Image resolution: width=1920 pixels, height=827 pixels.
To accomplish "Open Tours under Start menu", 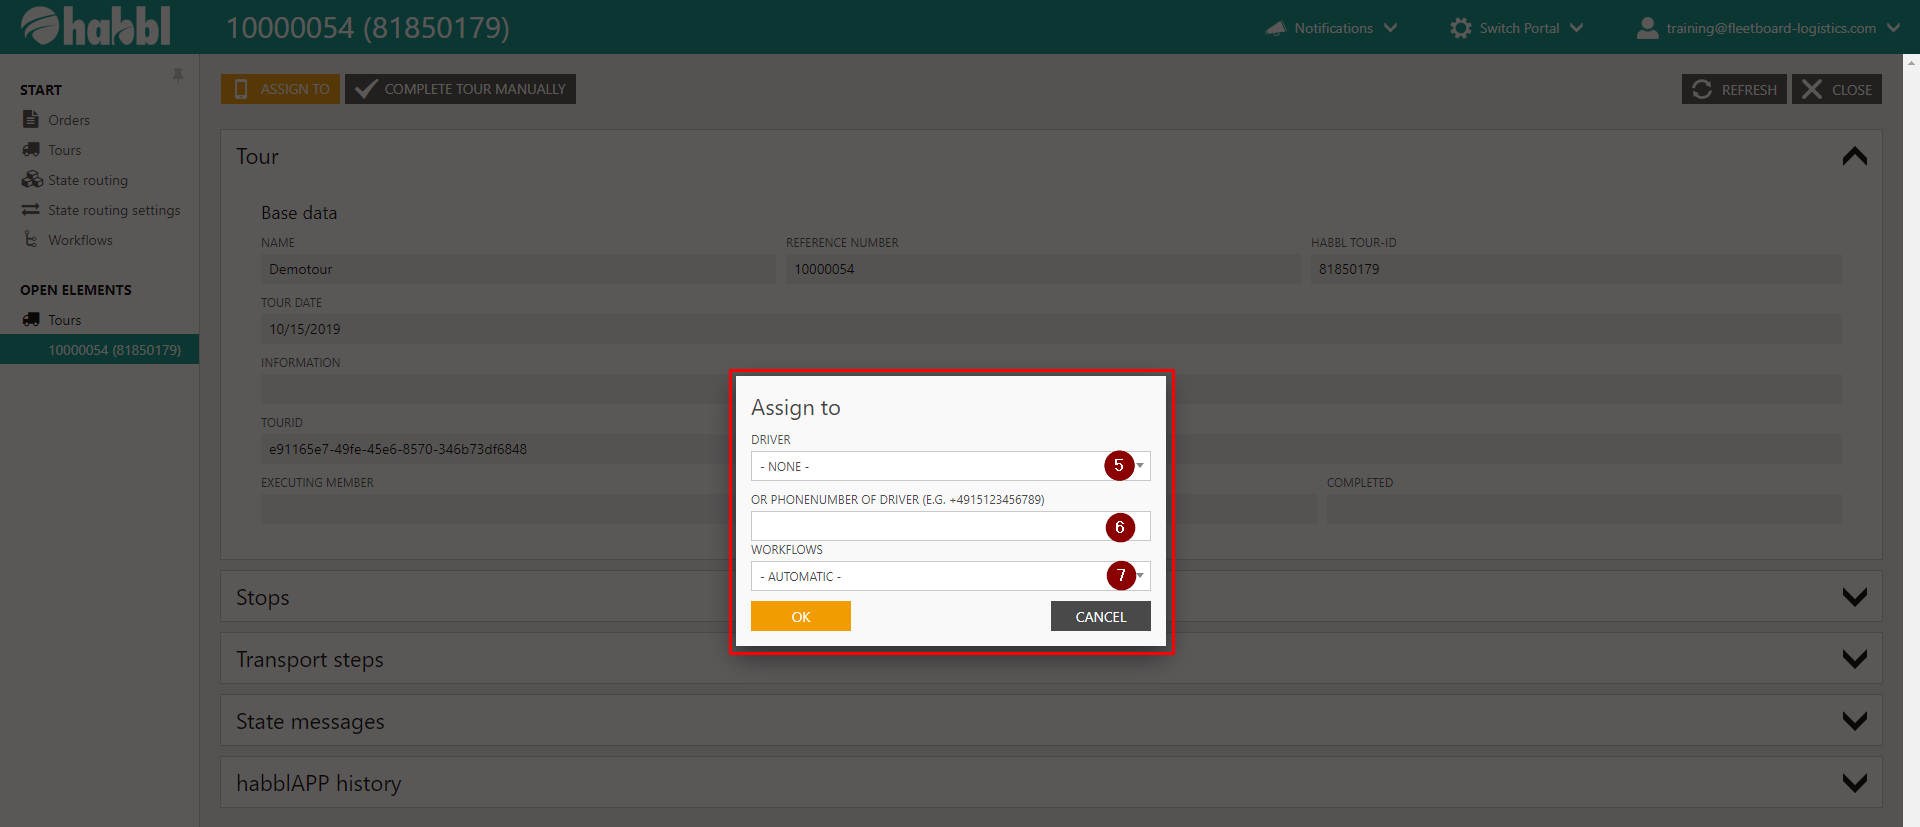I will tap(65, 150).
